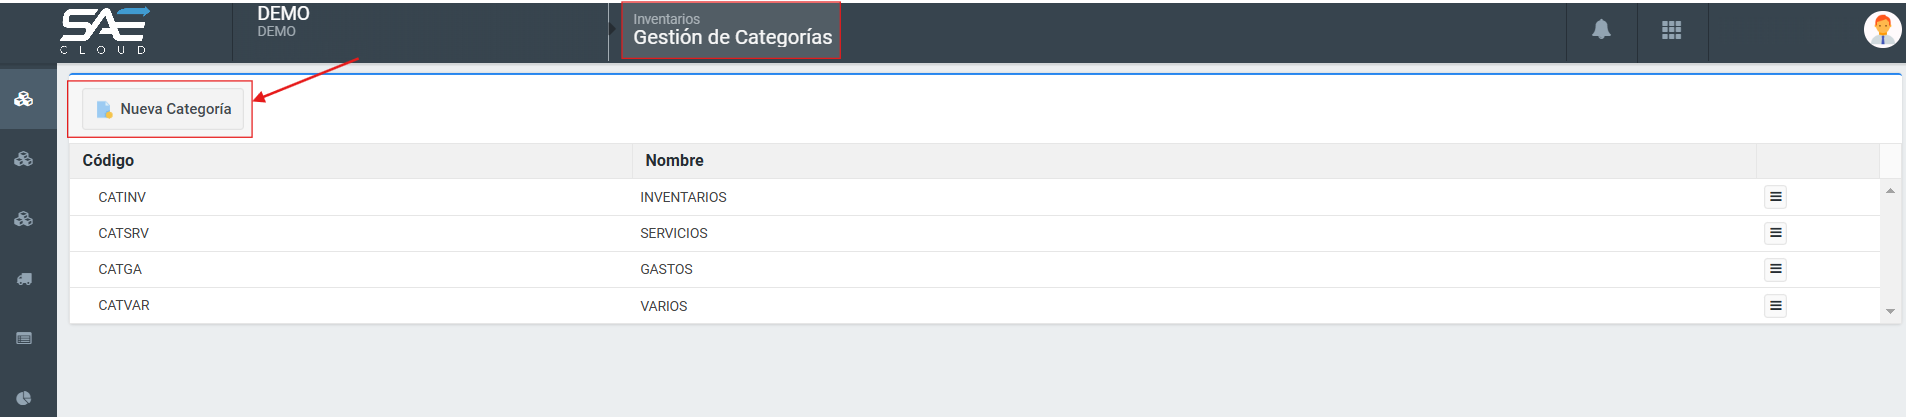Open the options menu for INVENTARIOS row
The width and height of the screenshot is (1906, 417).
point(1775,197)
